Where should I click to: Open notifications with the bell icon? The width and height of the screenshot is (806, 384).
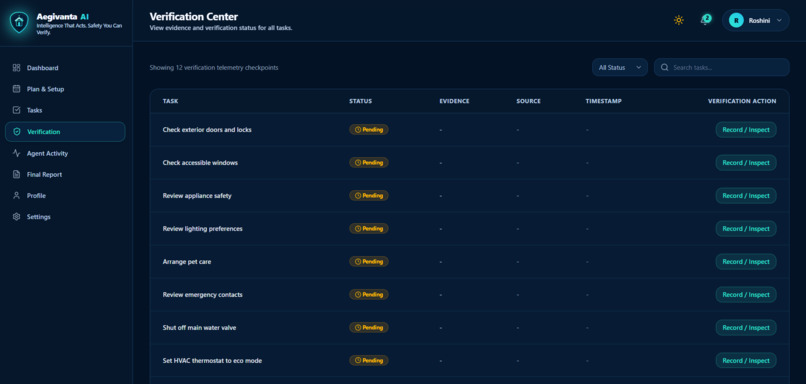click(x=705, y=21)
